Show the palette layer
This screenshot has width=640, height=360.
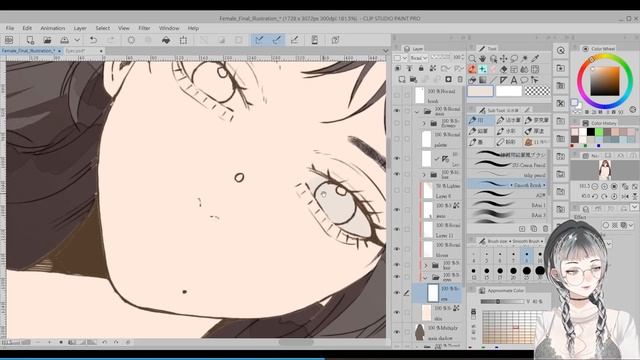coord(397,139)
